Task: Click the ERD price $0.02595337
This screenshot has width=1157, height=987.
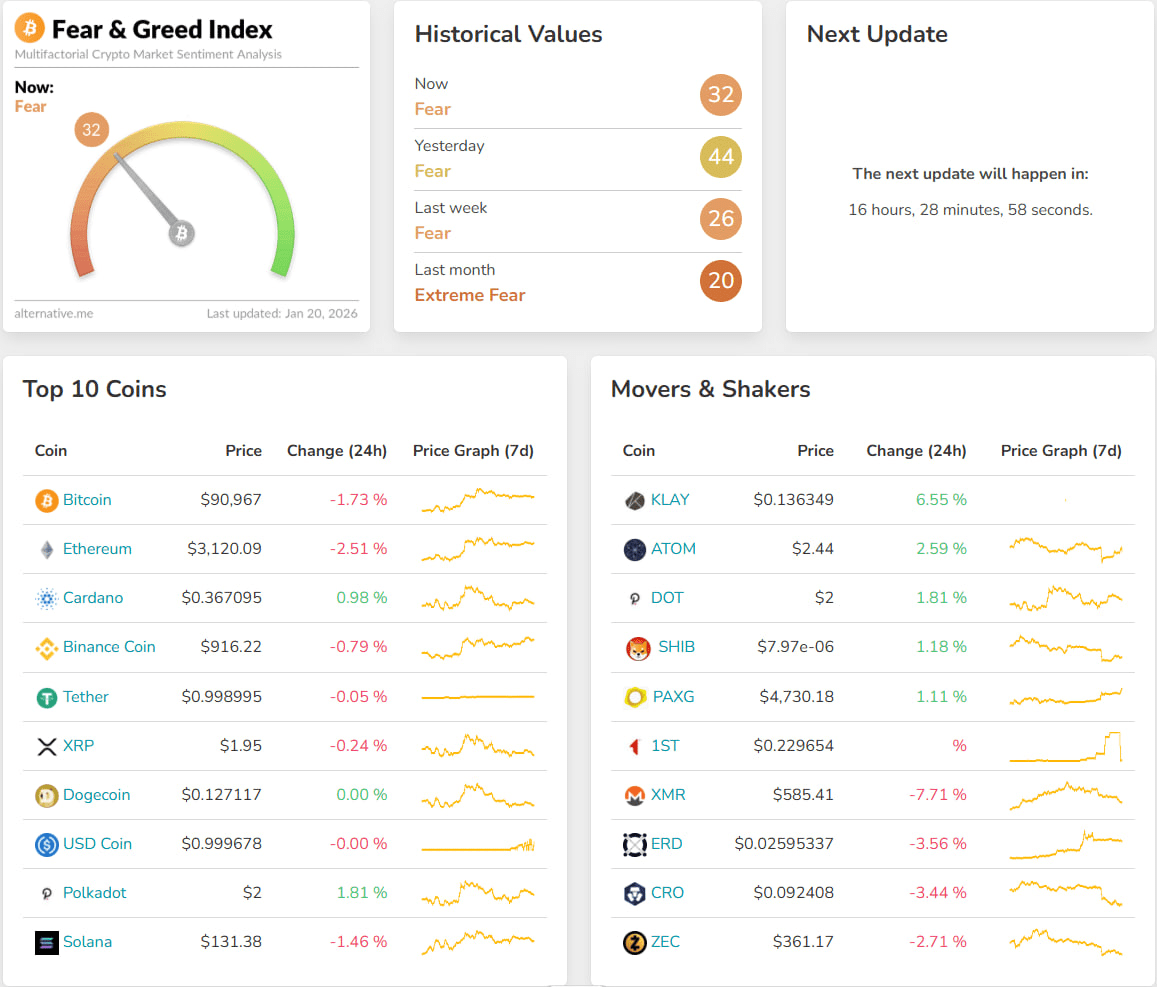Action: coord(784,844)
